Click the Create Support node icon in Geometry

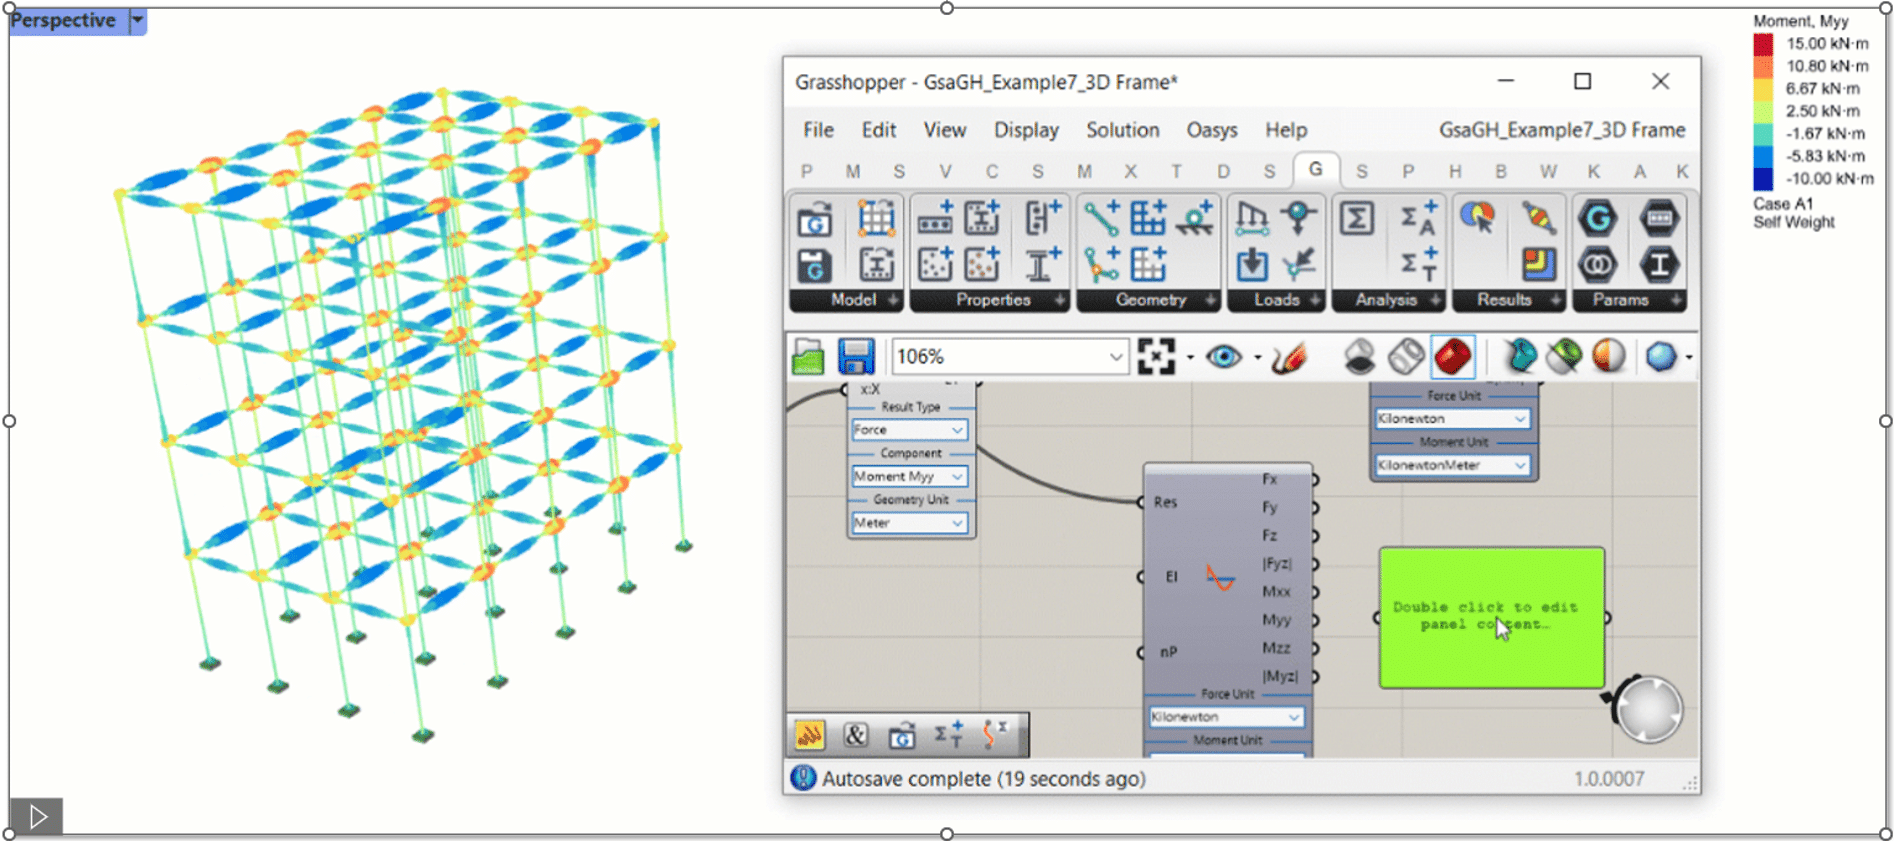pyautogui.click(x=1195, y=219)
